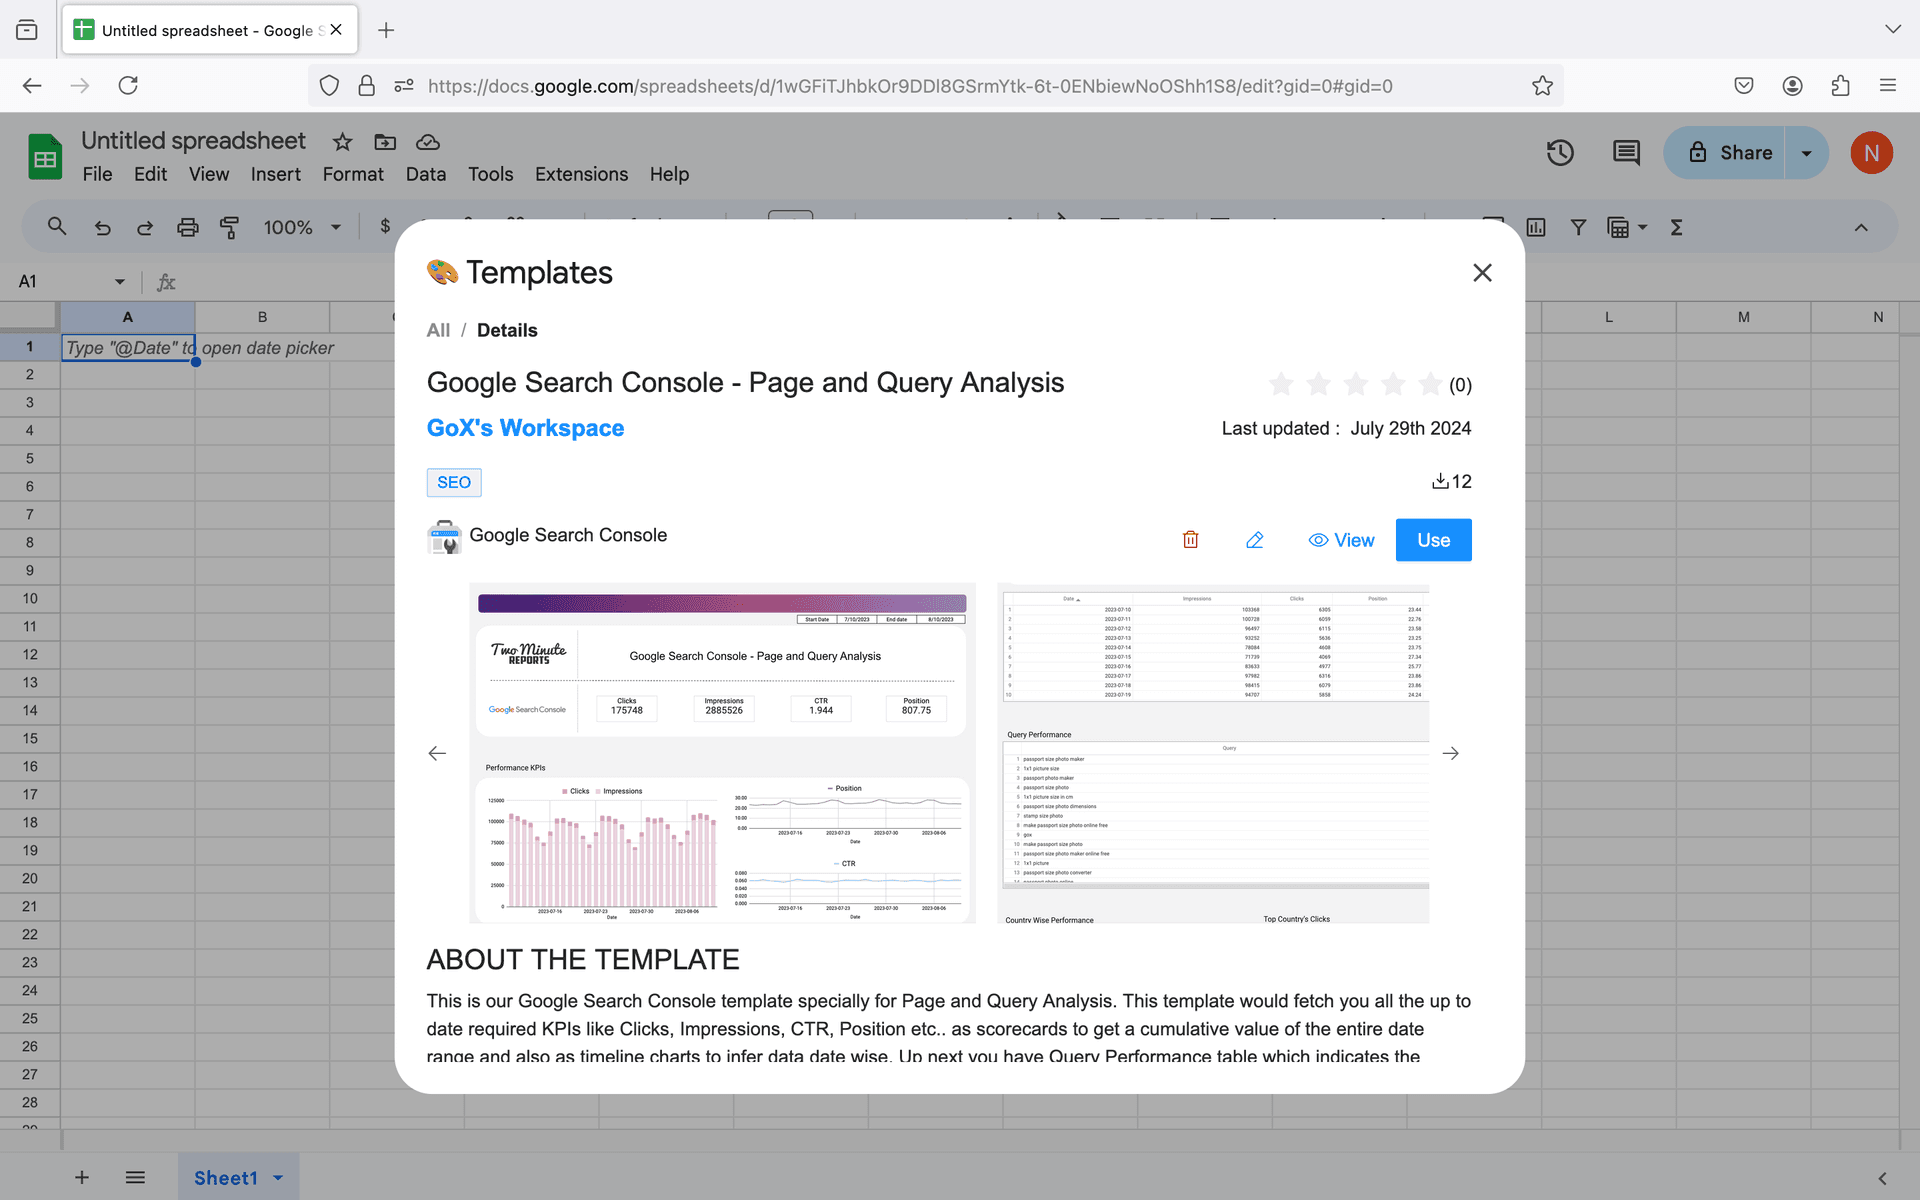Screen dimensions: 1920x1200
Task: Check cloud save status icon
Action: 428,142
